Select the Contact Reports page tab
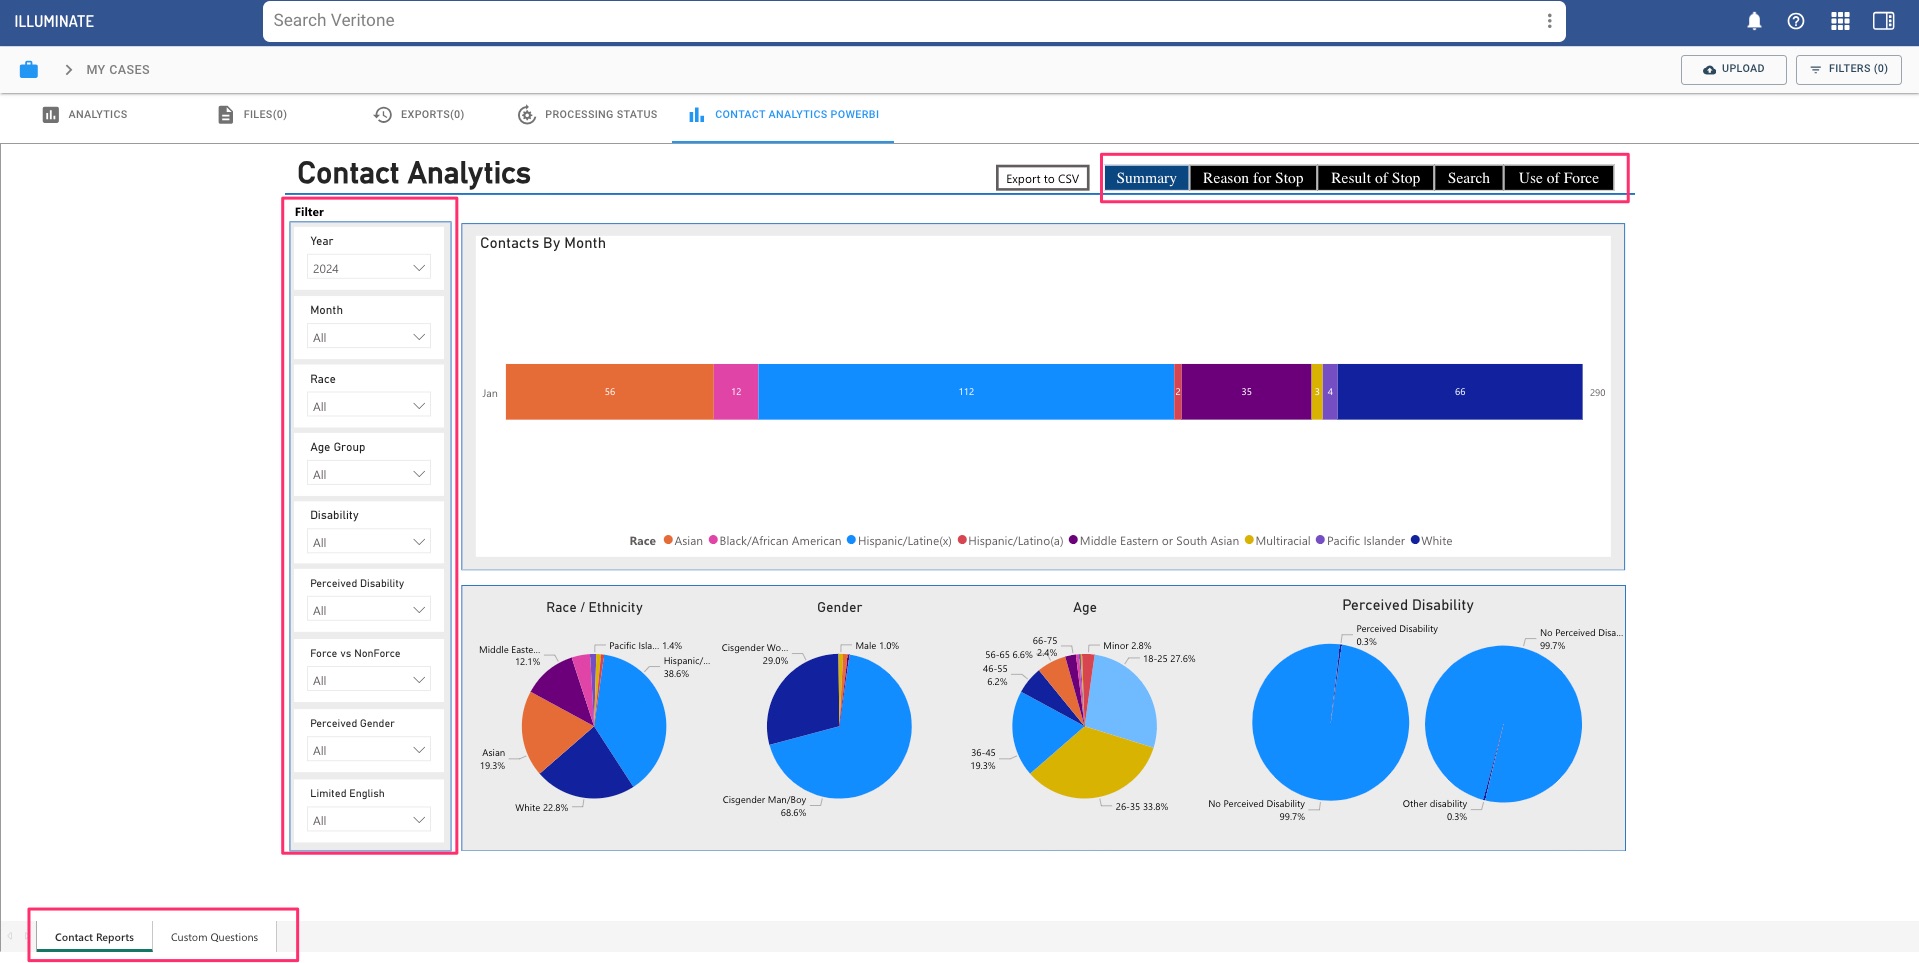Viewport: 1919px width, 963px height. click(x=94, y=937)
